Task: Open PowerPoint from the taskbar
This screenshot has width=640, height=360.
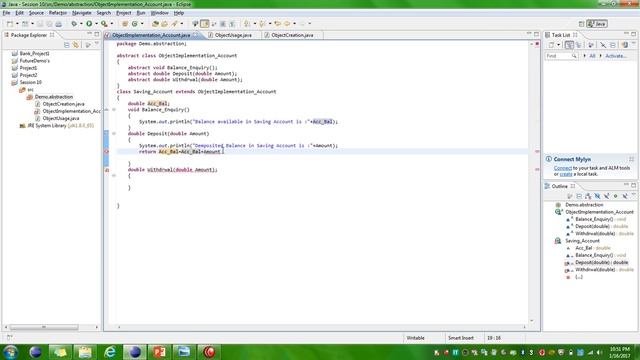Action: pyautogui.click(x=159, y=352)
